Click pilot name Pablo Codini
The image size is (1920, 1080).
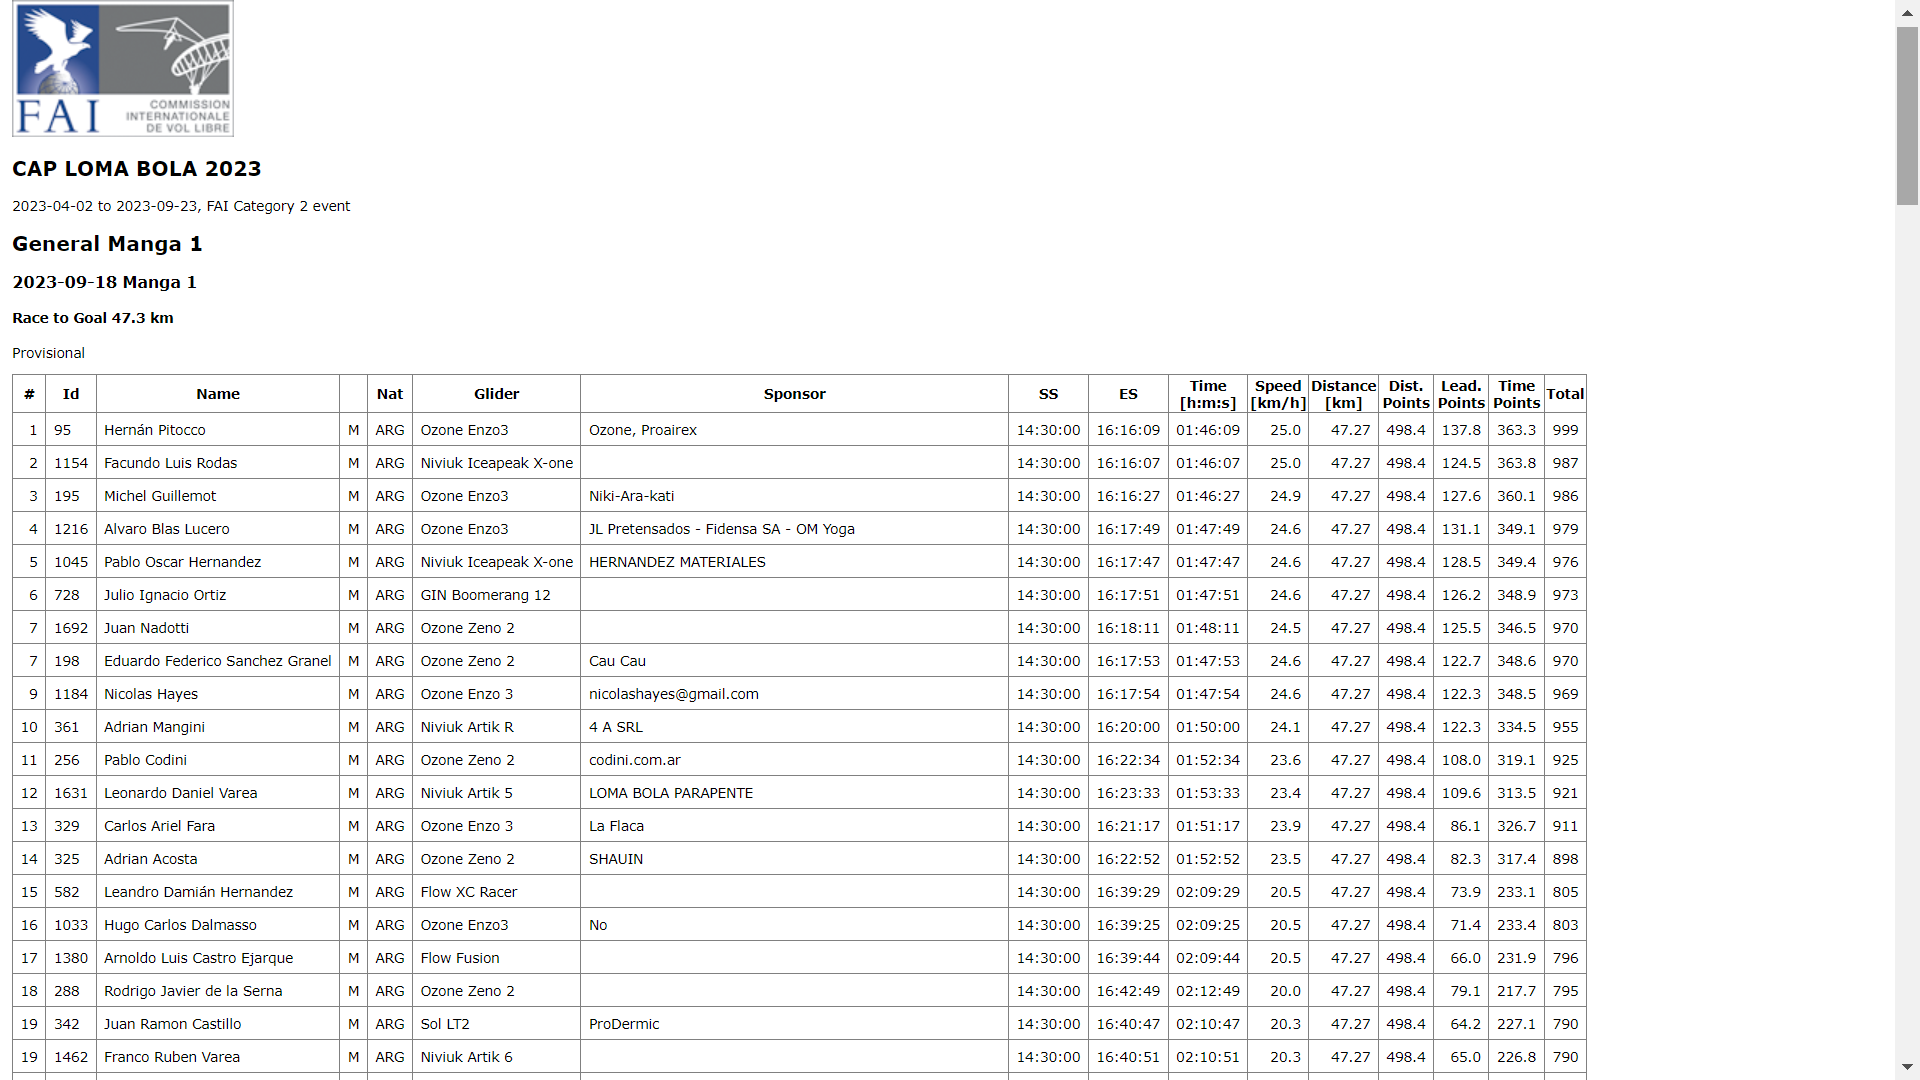(x=146, y=760)
